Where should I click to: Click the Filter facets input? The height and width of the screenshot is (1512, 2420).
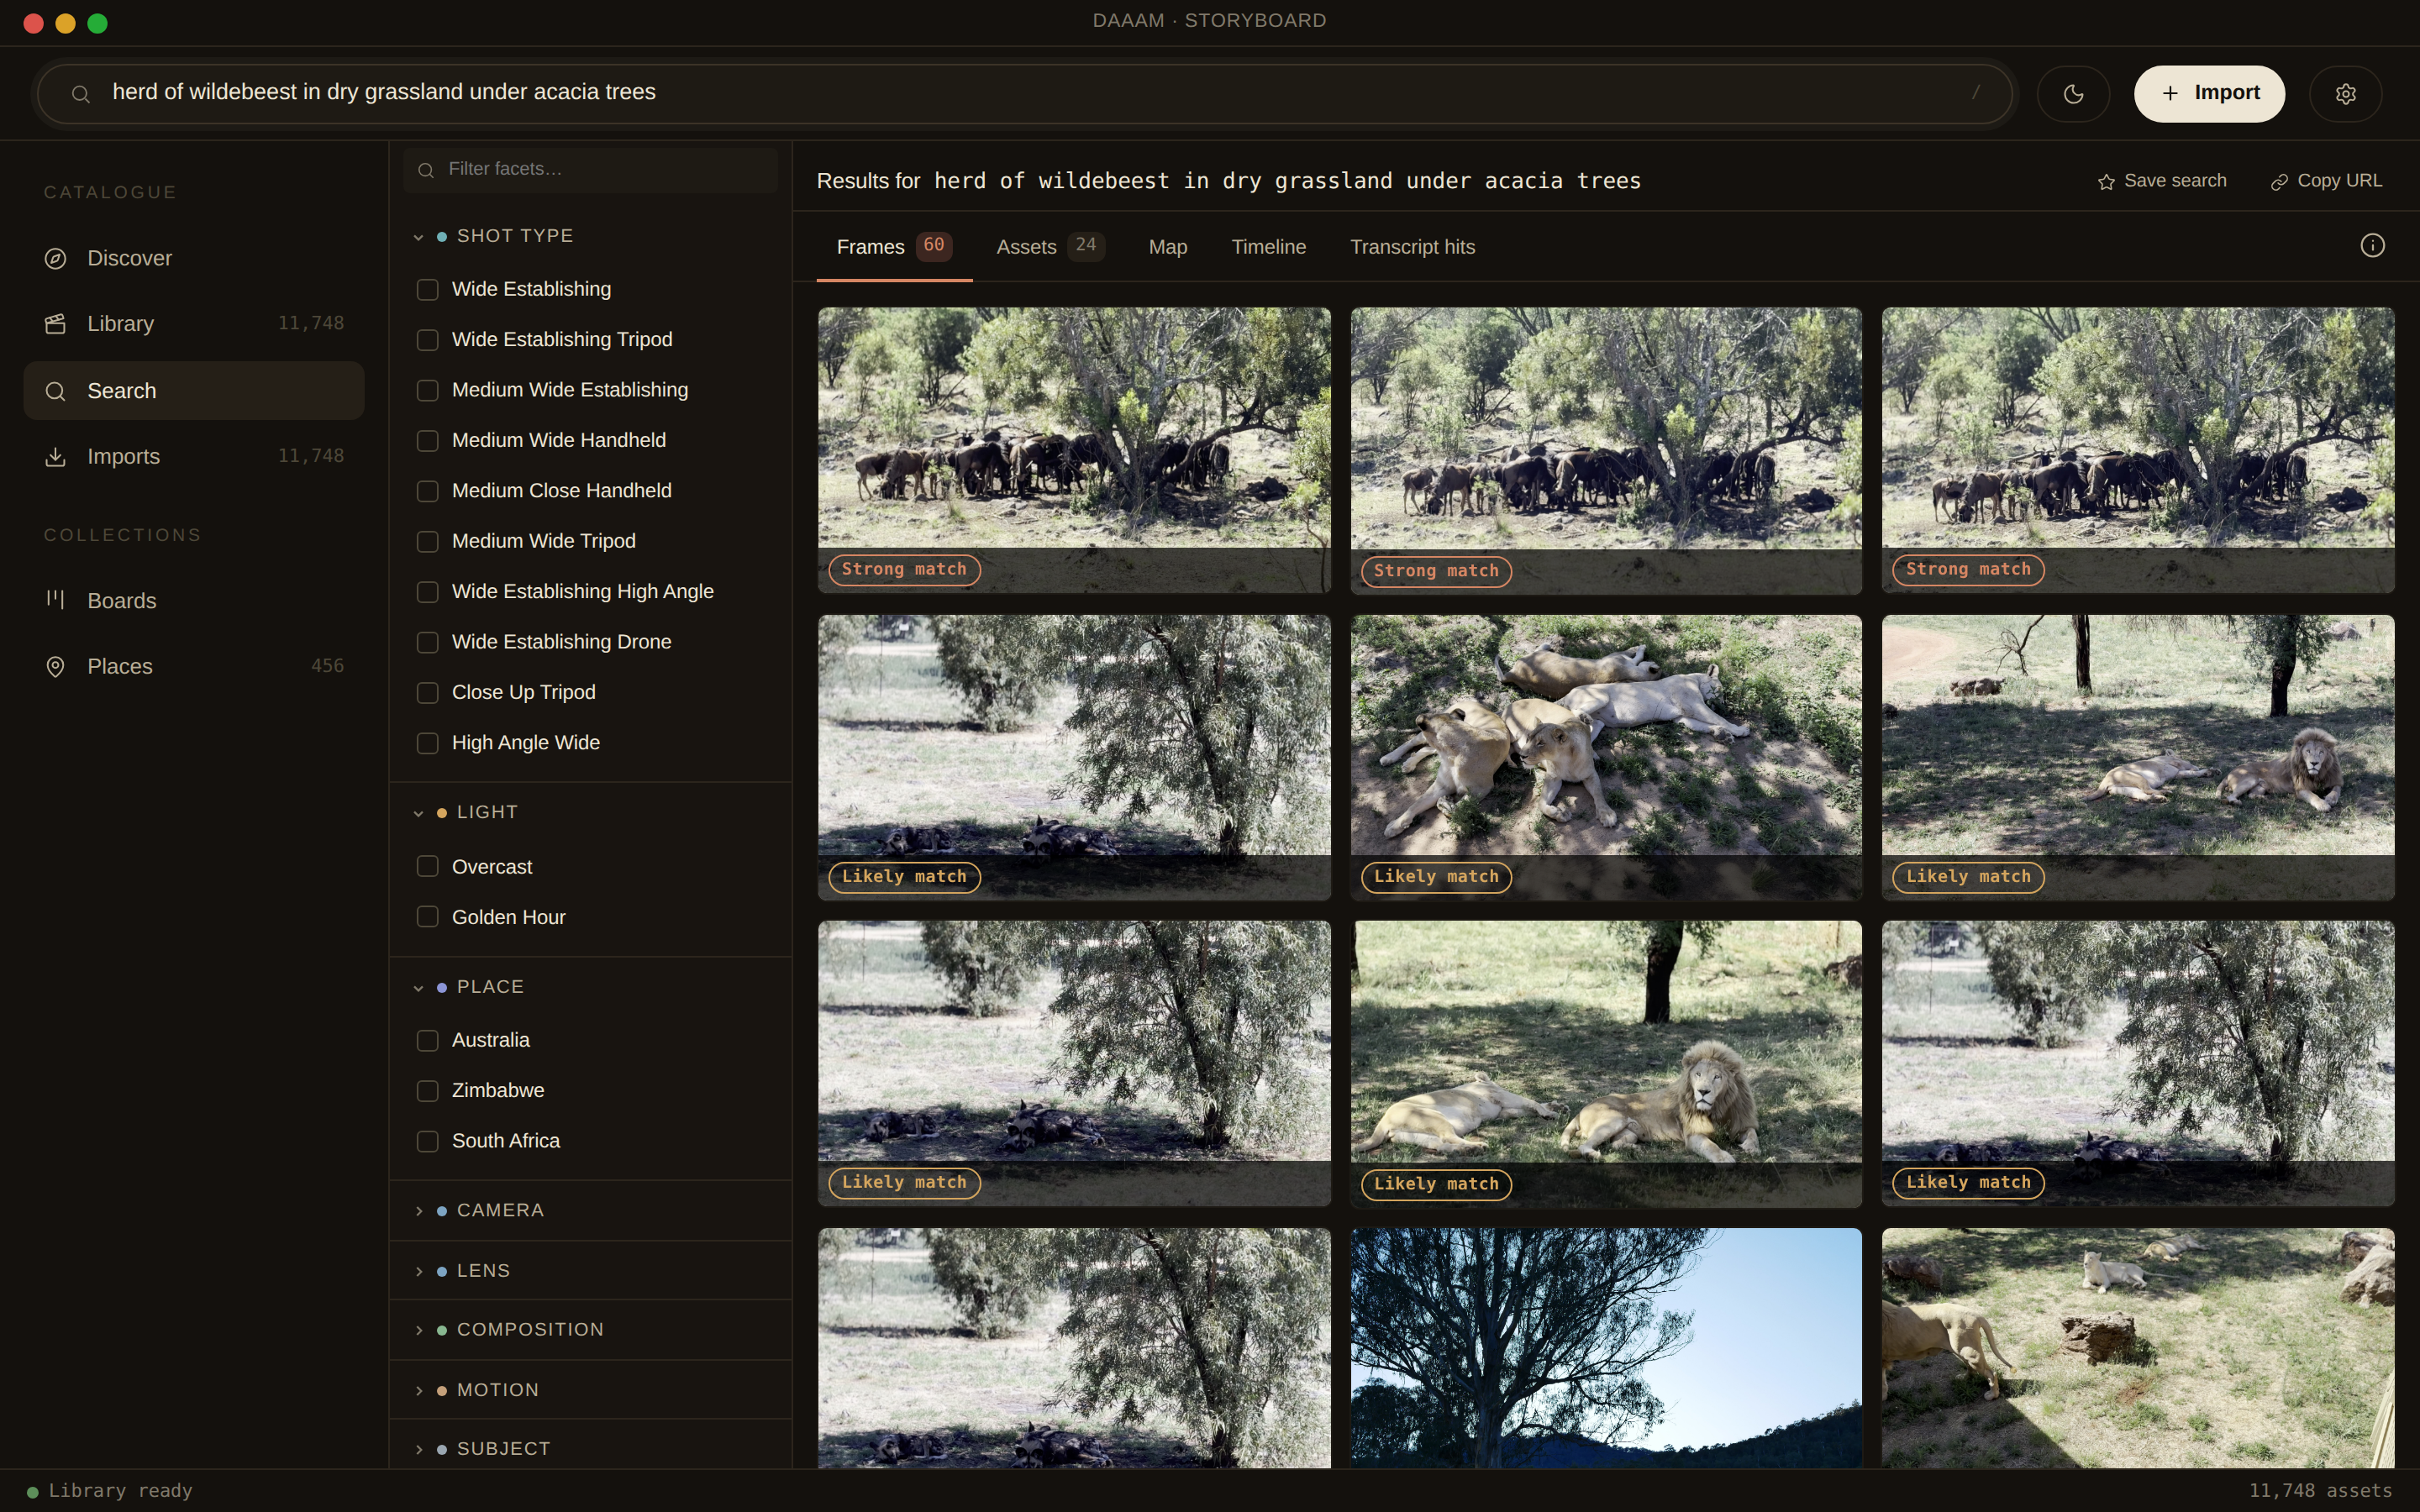590,170
